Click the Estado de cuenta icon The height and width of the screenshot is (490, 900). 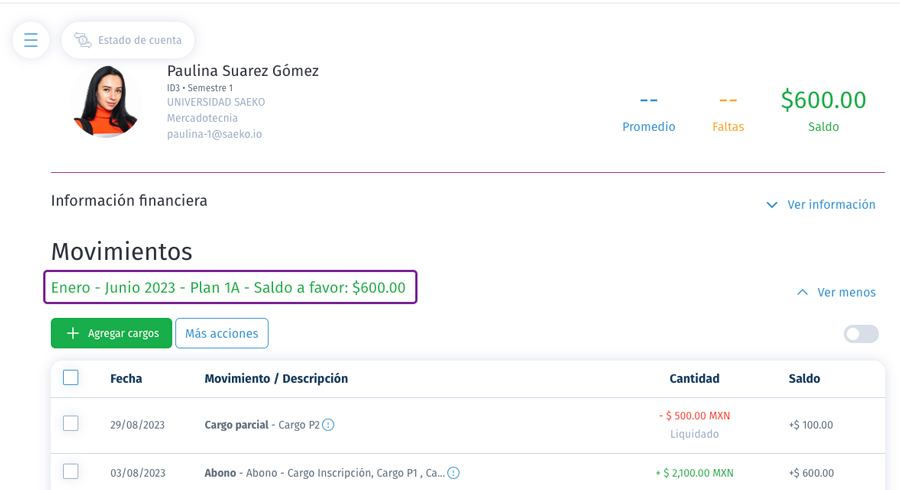(x=83, y=40)
